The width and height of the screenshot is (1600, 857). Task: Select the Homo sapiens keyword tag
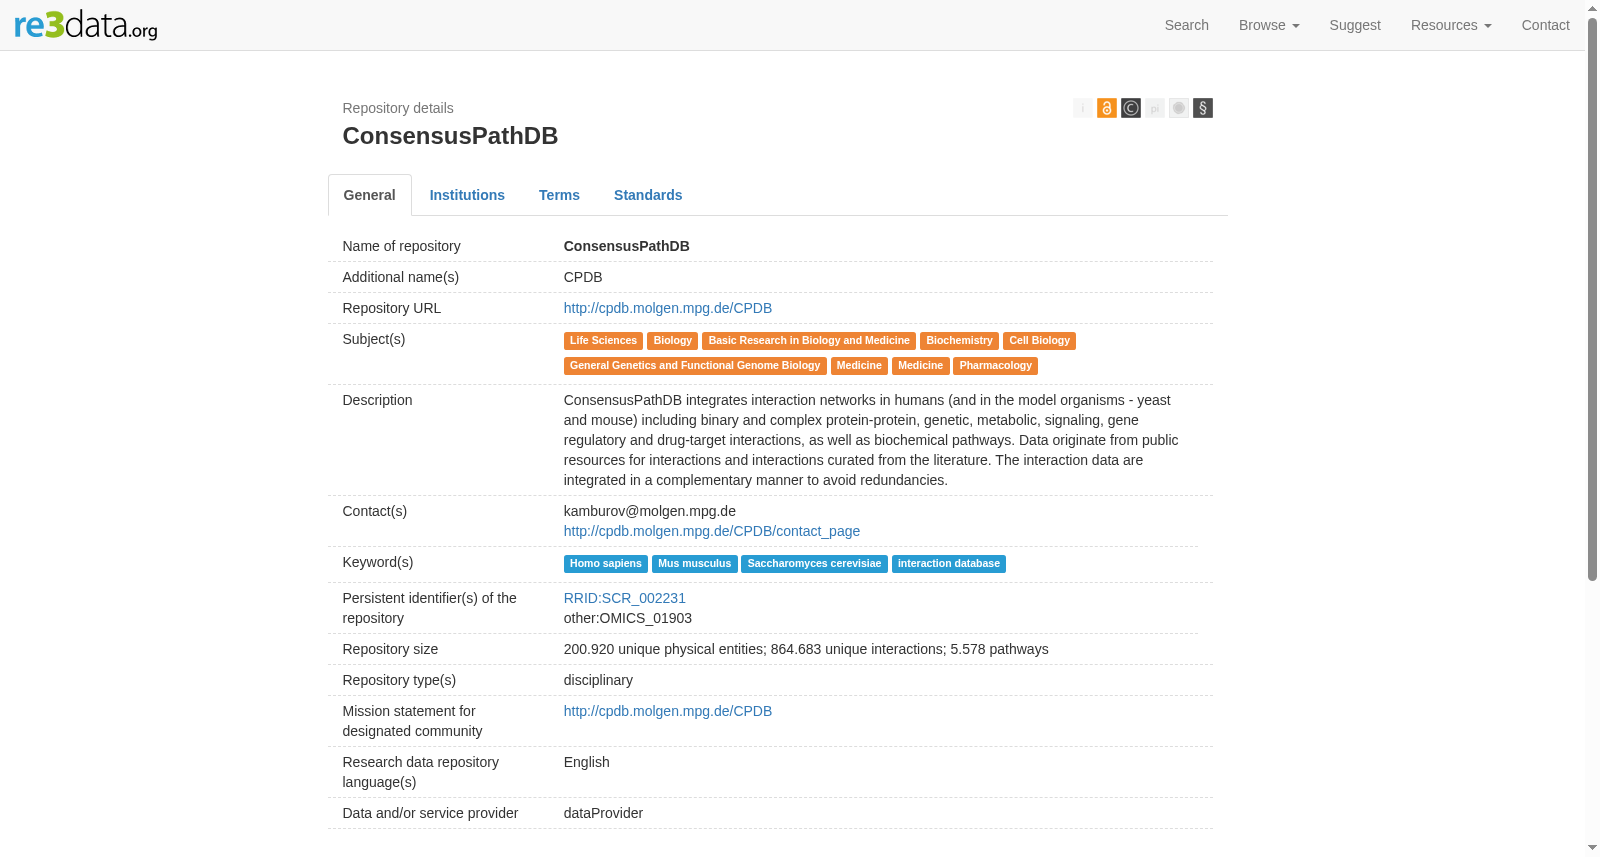click(606, 564)
